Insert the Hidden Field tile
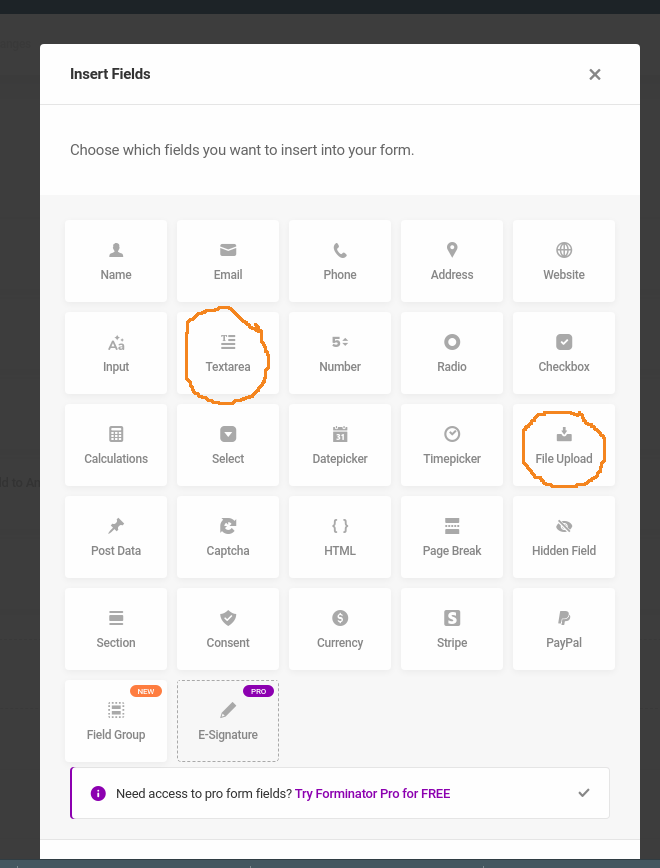 tap(564, 537)
